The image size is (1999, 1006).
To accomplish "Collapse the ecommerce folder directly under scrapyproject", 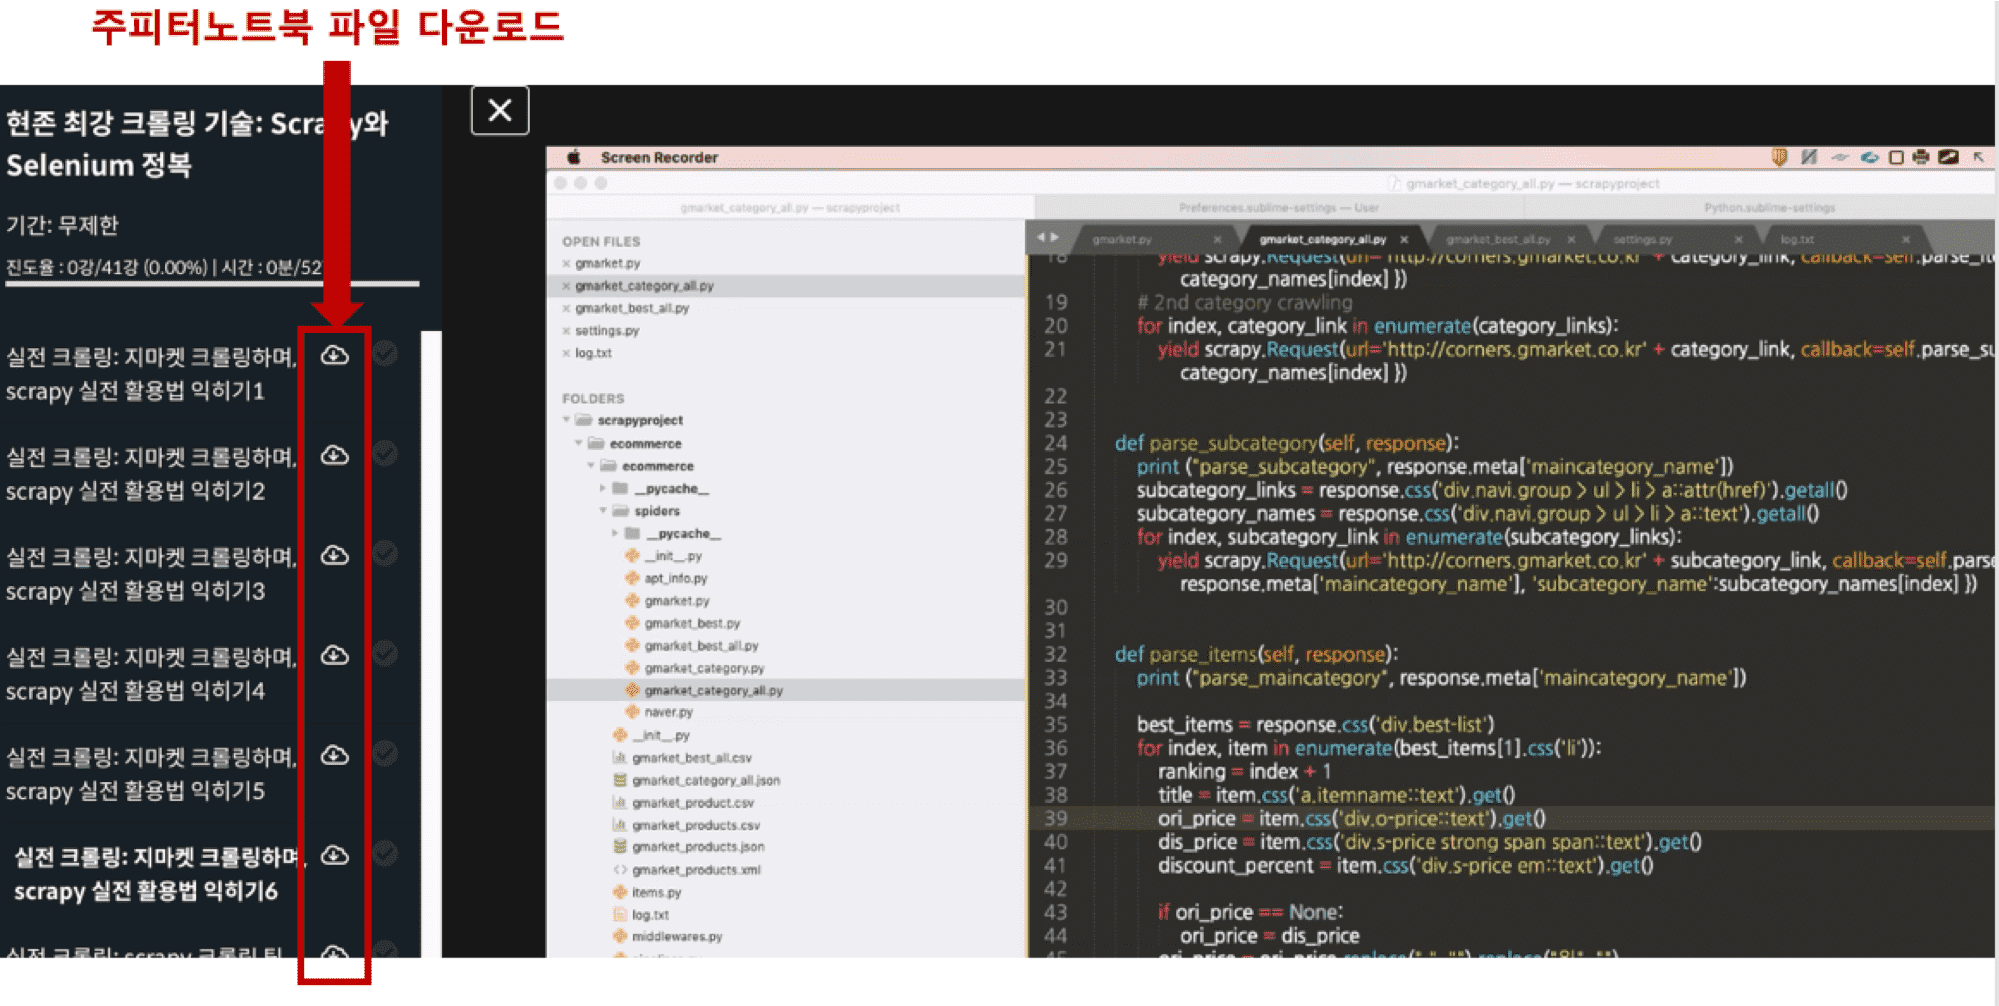I will click(579, 443).
